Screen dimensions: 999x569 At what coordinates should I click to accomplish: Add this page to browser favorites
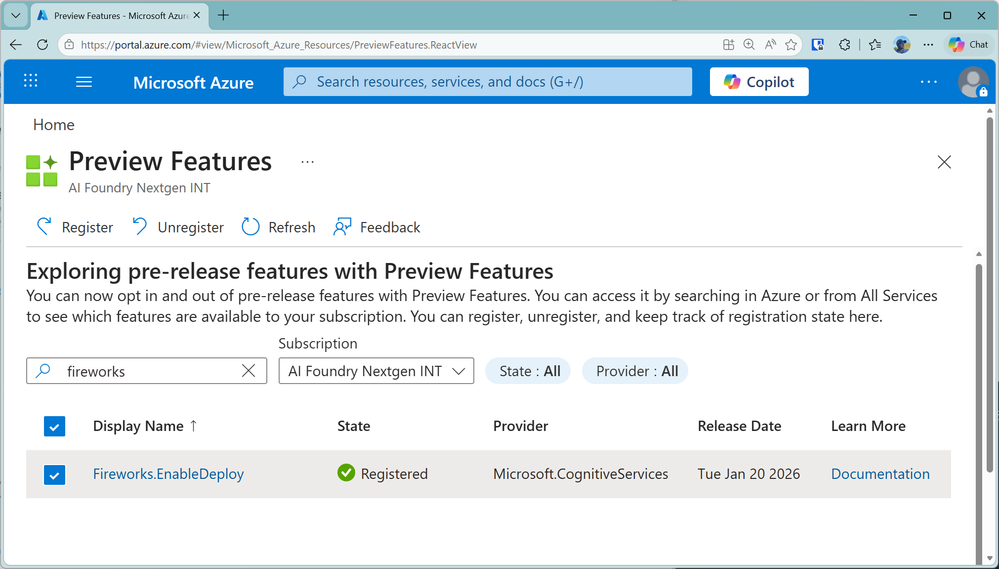pos(791,45)
